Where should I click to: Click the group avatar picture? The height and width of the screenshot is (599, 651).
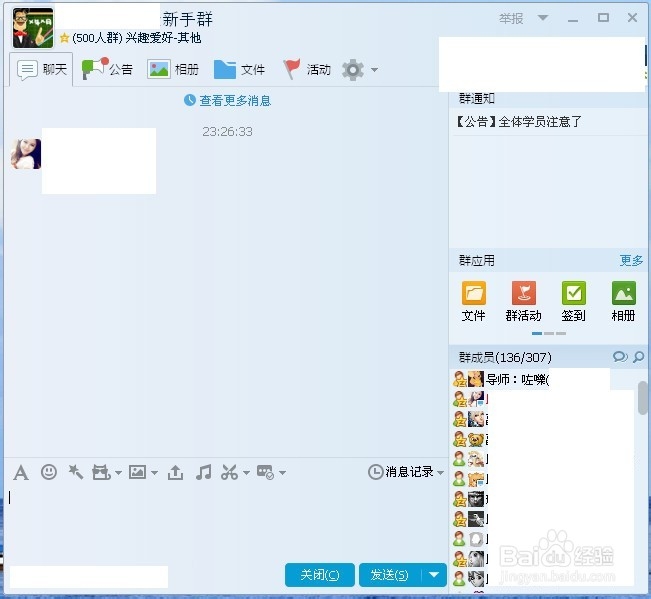[33, 27]
